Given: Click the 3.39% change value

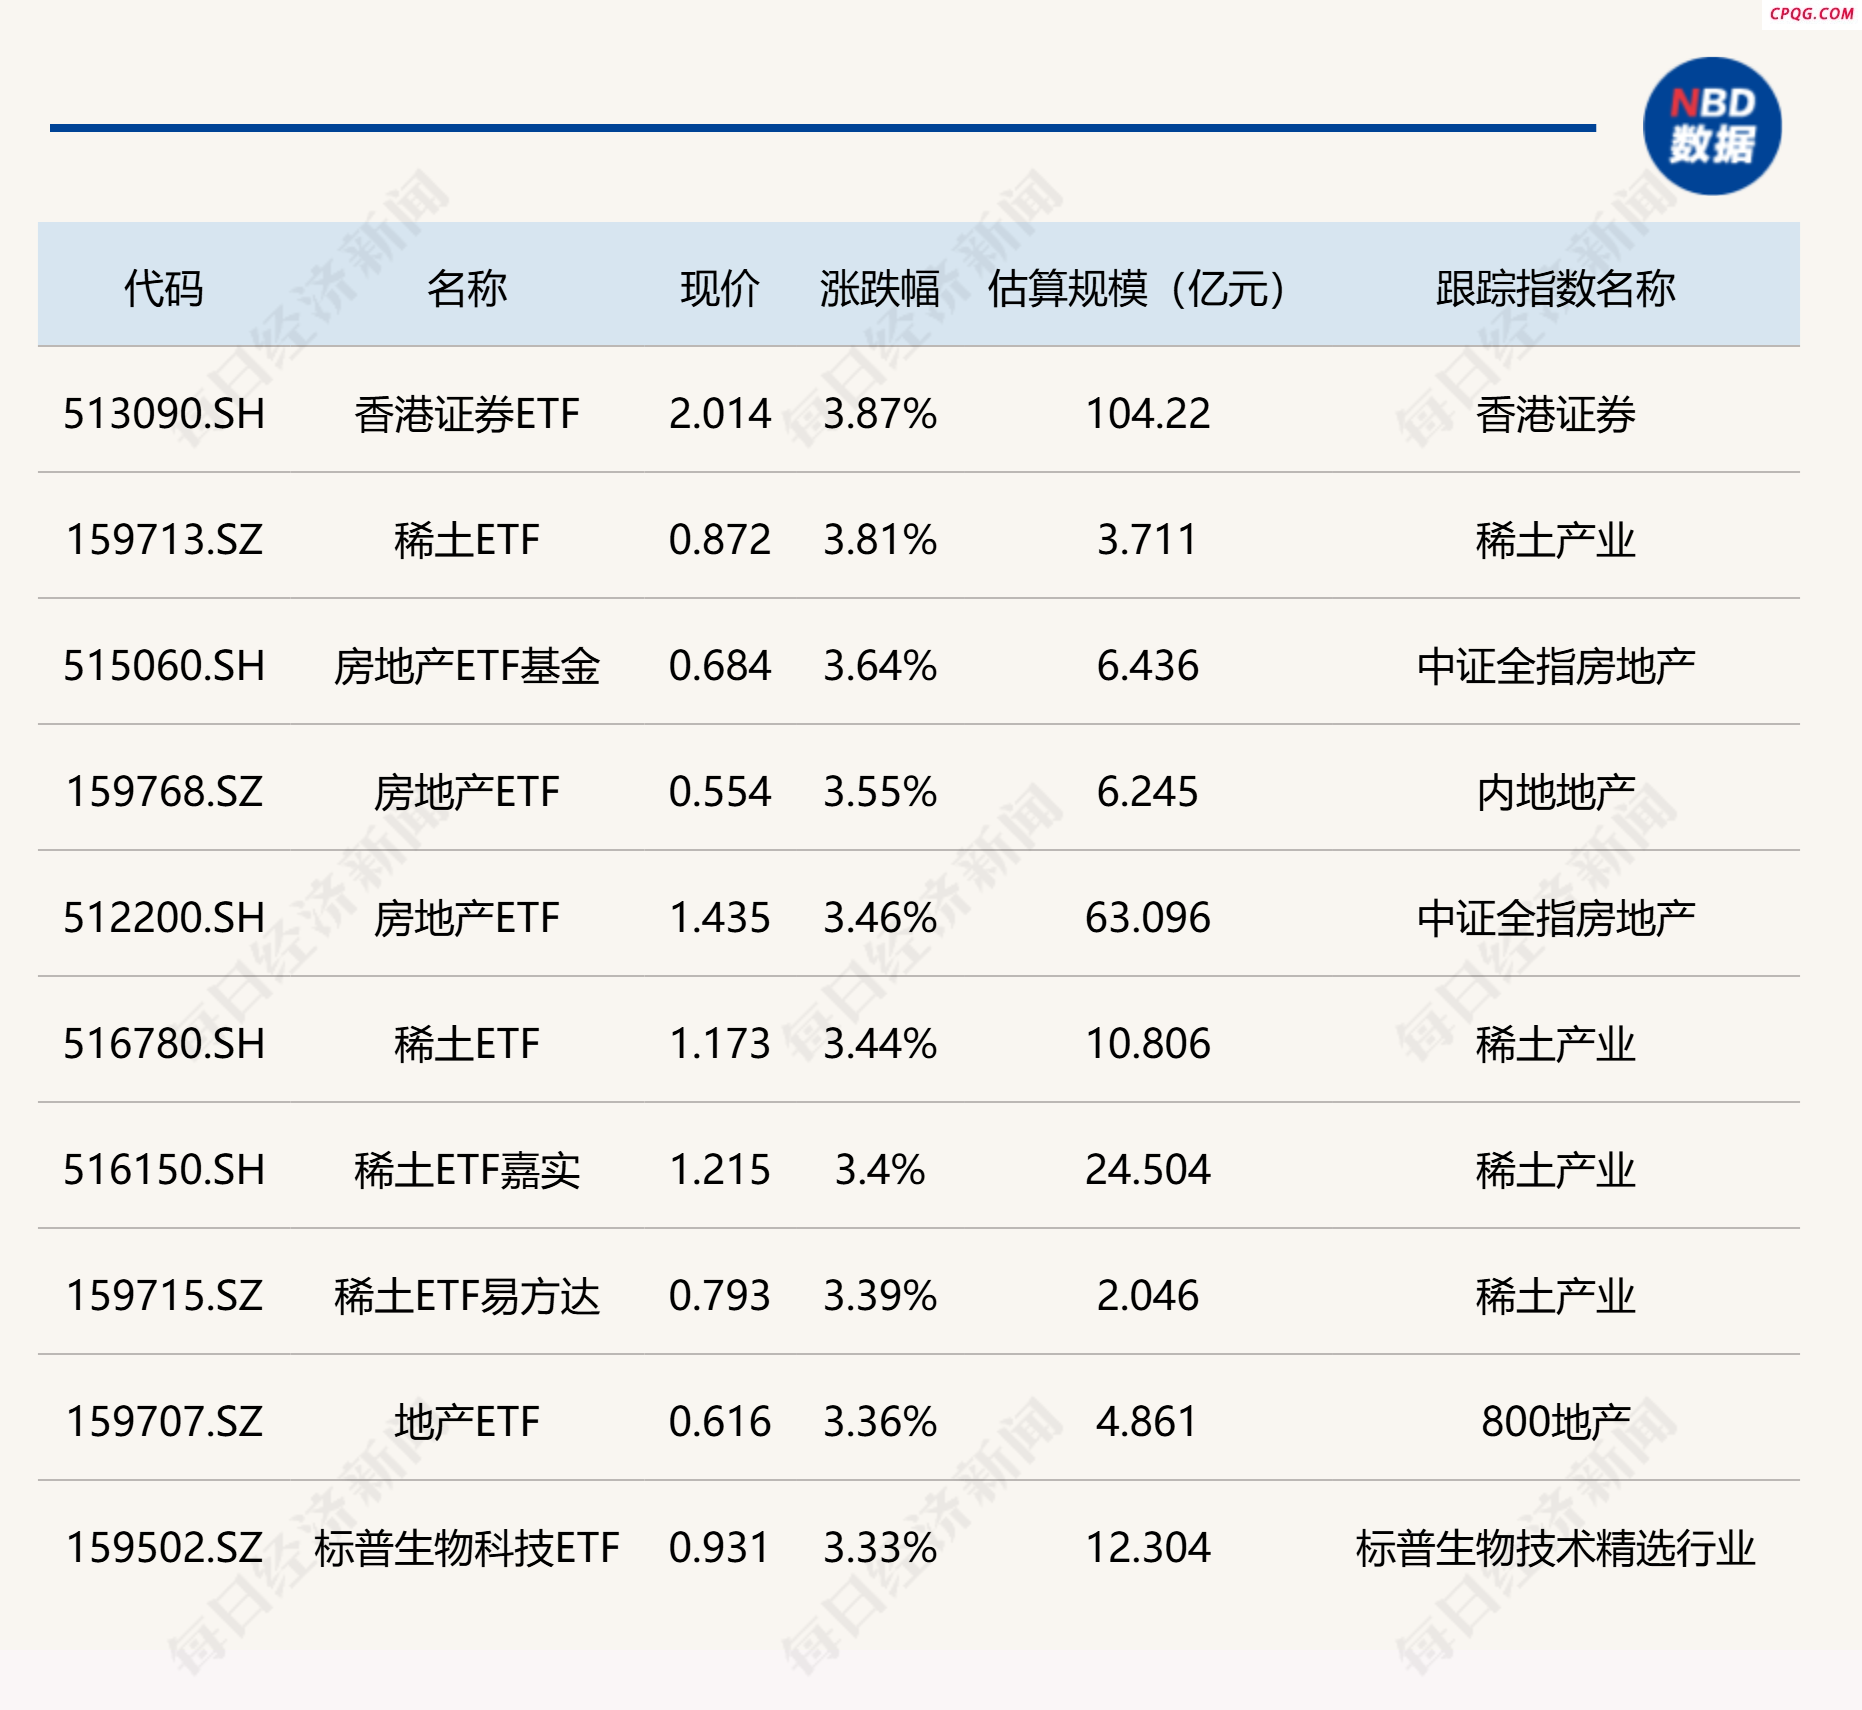Looking at the screenshot, I should [880, 1296].
